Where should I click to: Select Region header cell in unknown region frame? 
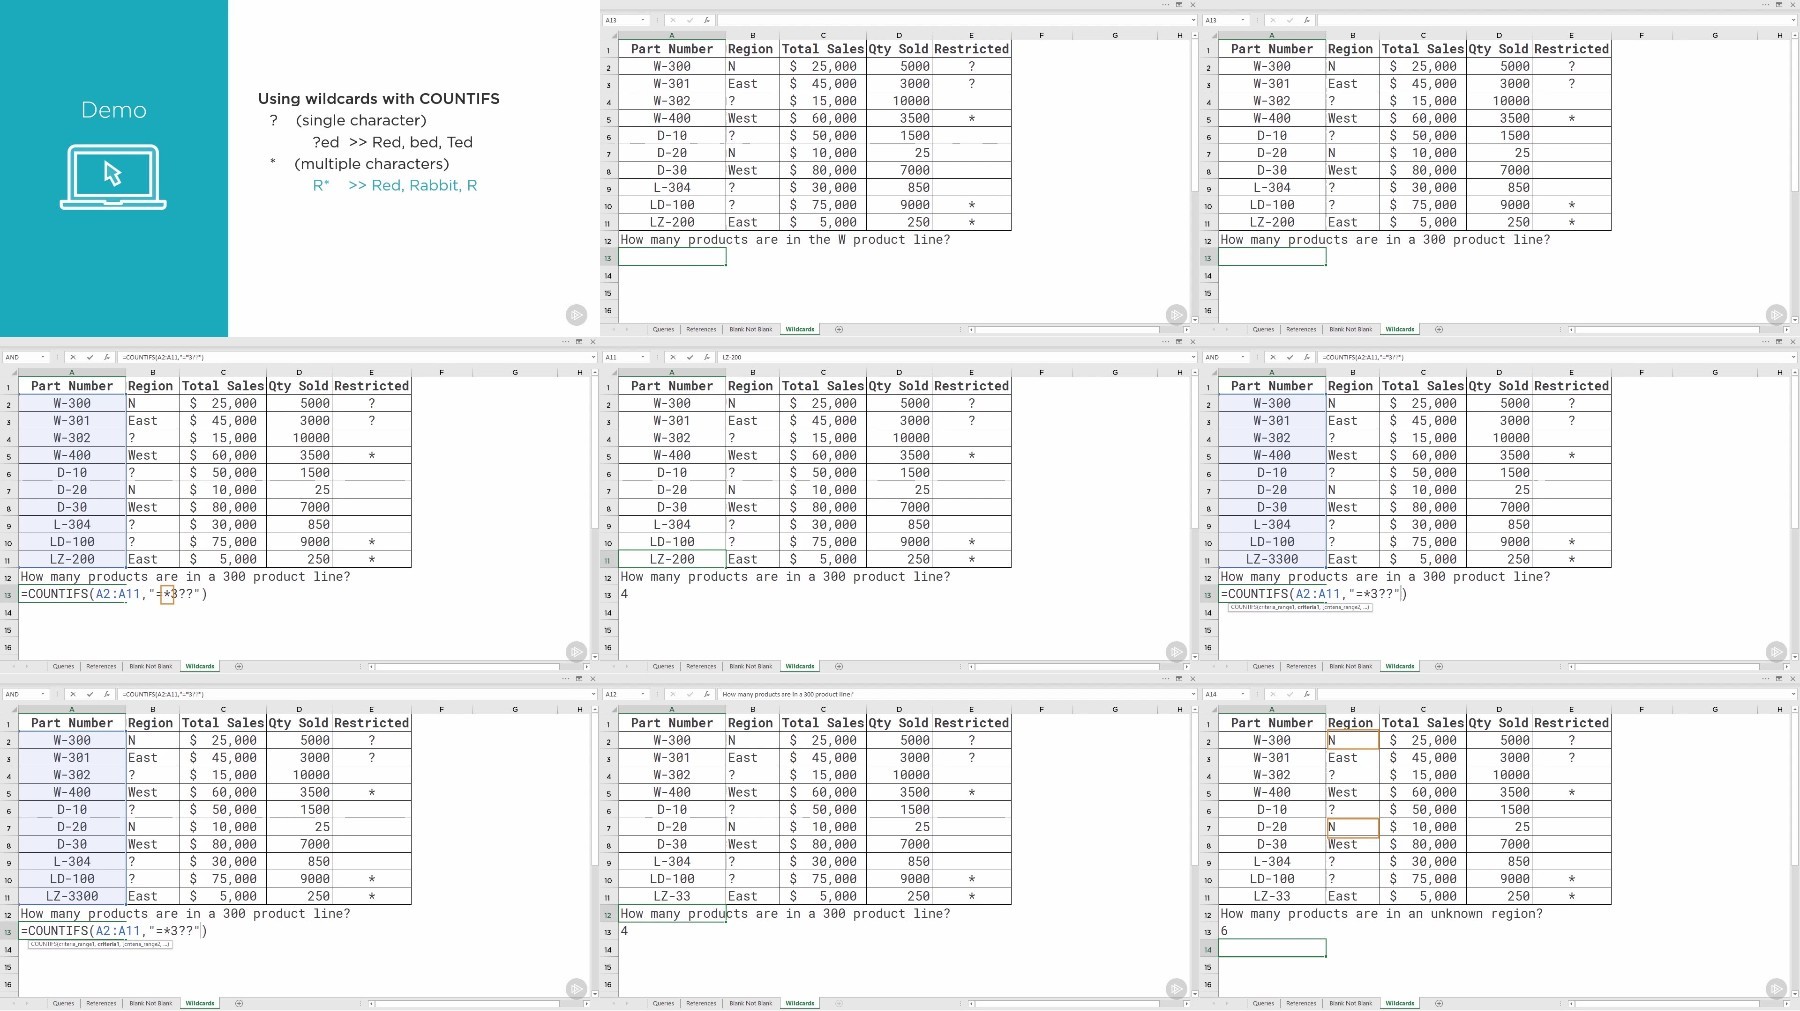click(x=1352, y=723)
